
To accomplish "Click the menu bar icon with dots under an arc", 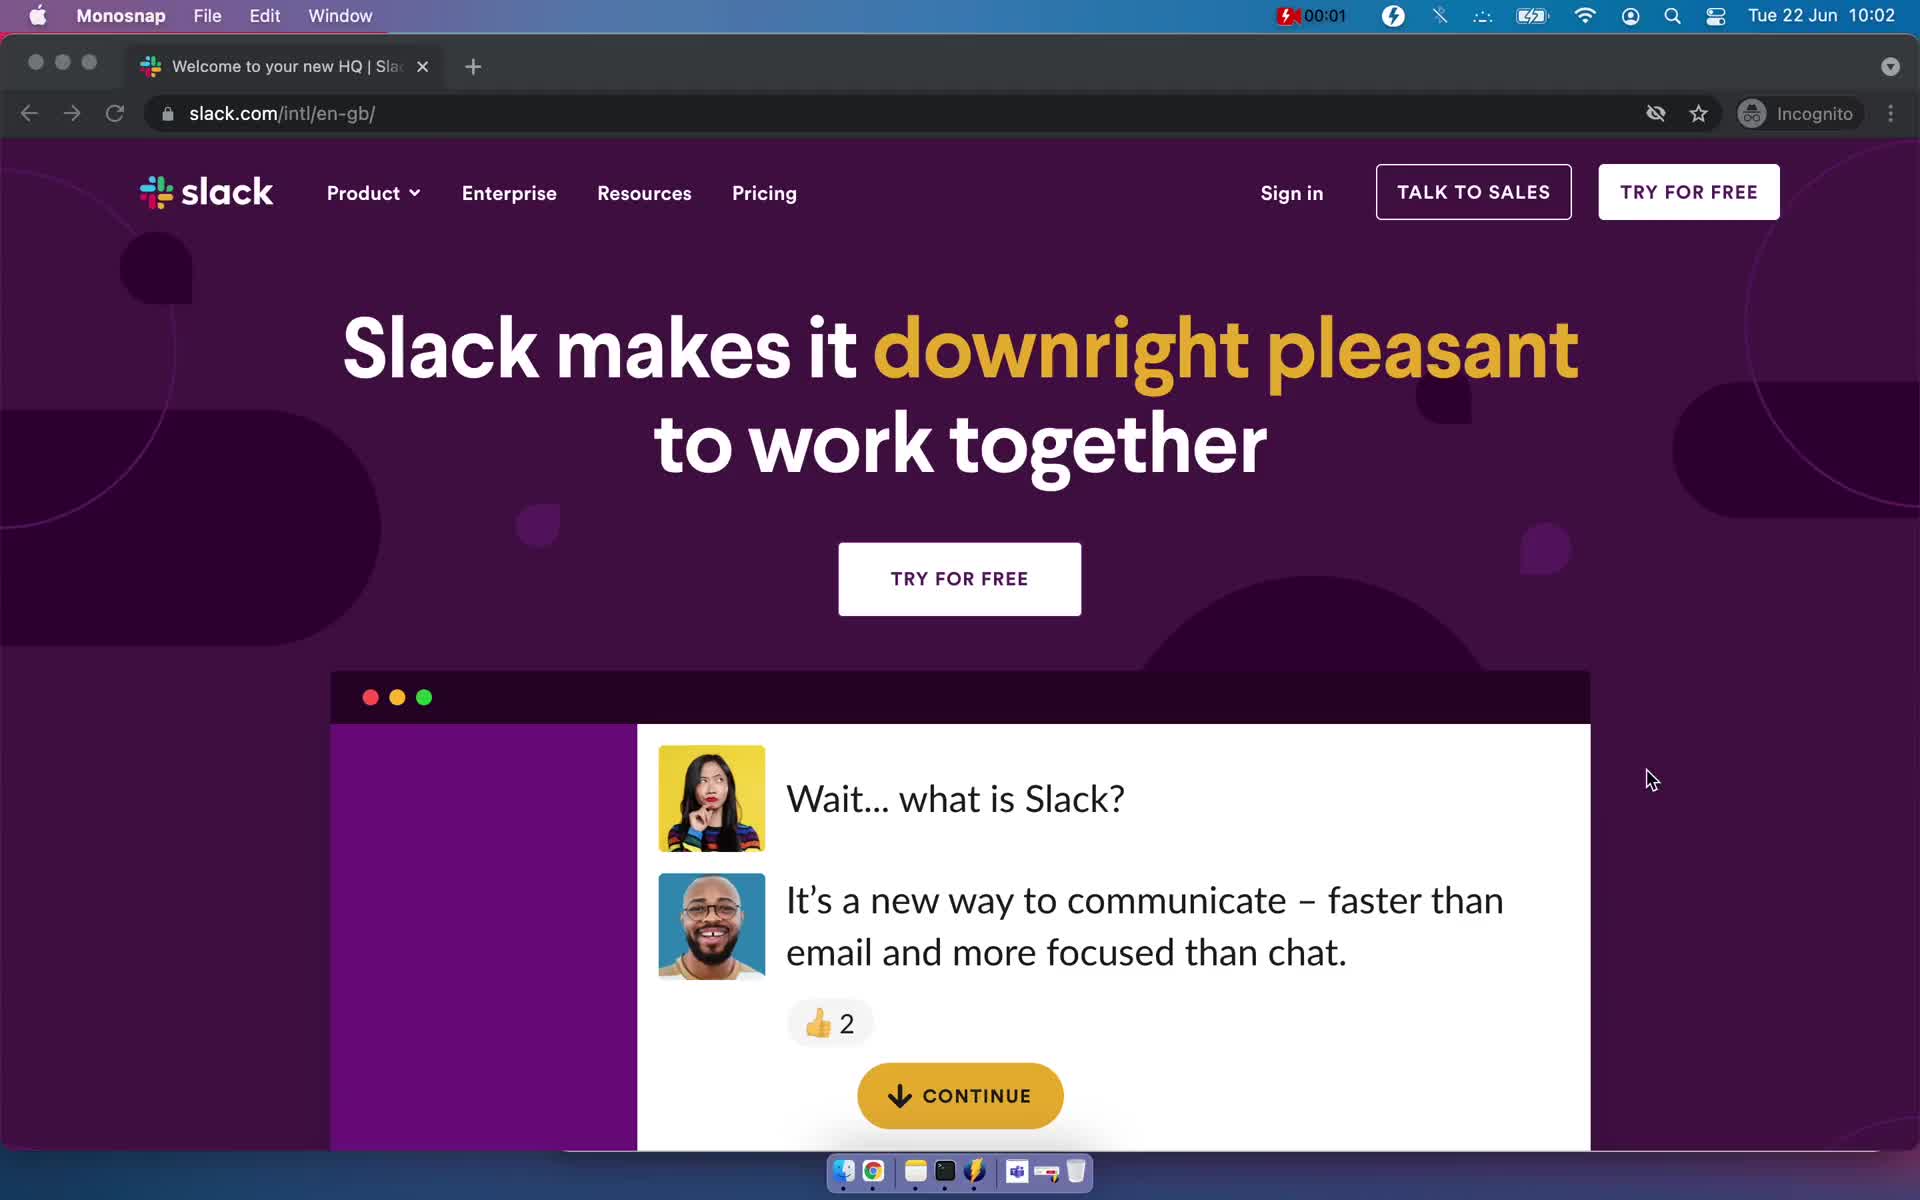I will tap(1483, 15).
